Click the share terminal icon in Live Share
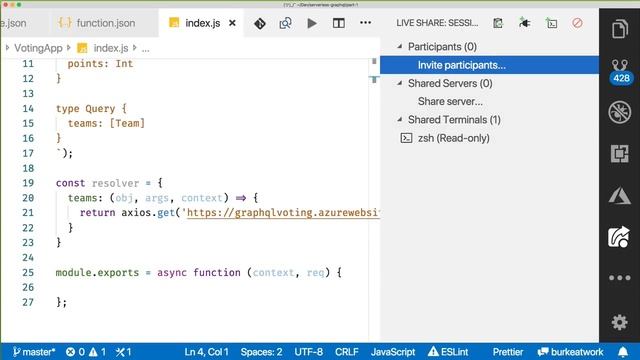Image resolution: width=640 pixels, height=360 pixels. 551,23
